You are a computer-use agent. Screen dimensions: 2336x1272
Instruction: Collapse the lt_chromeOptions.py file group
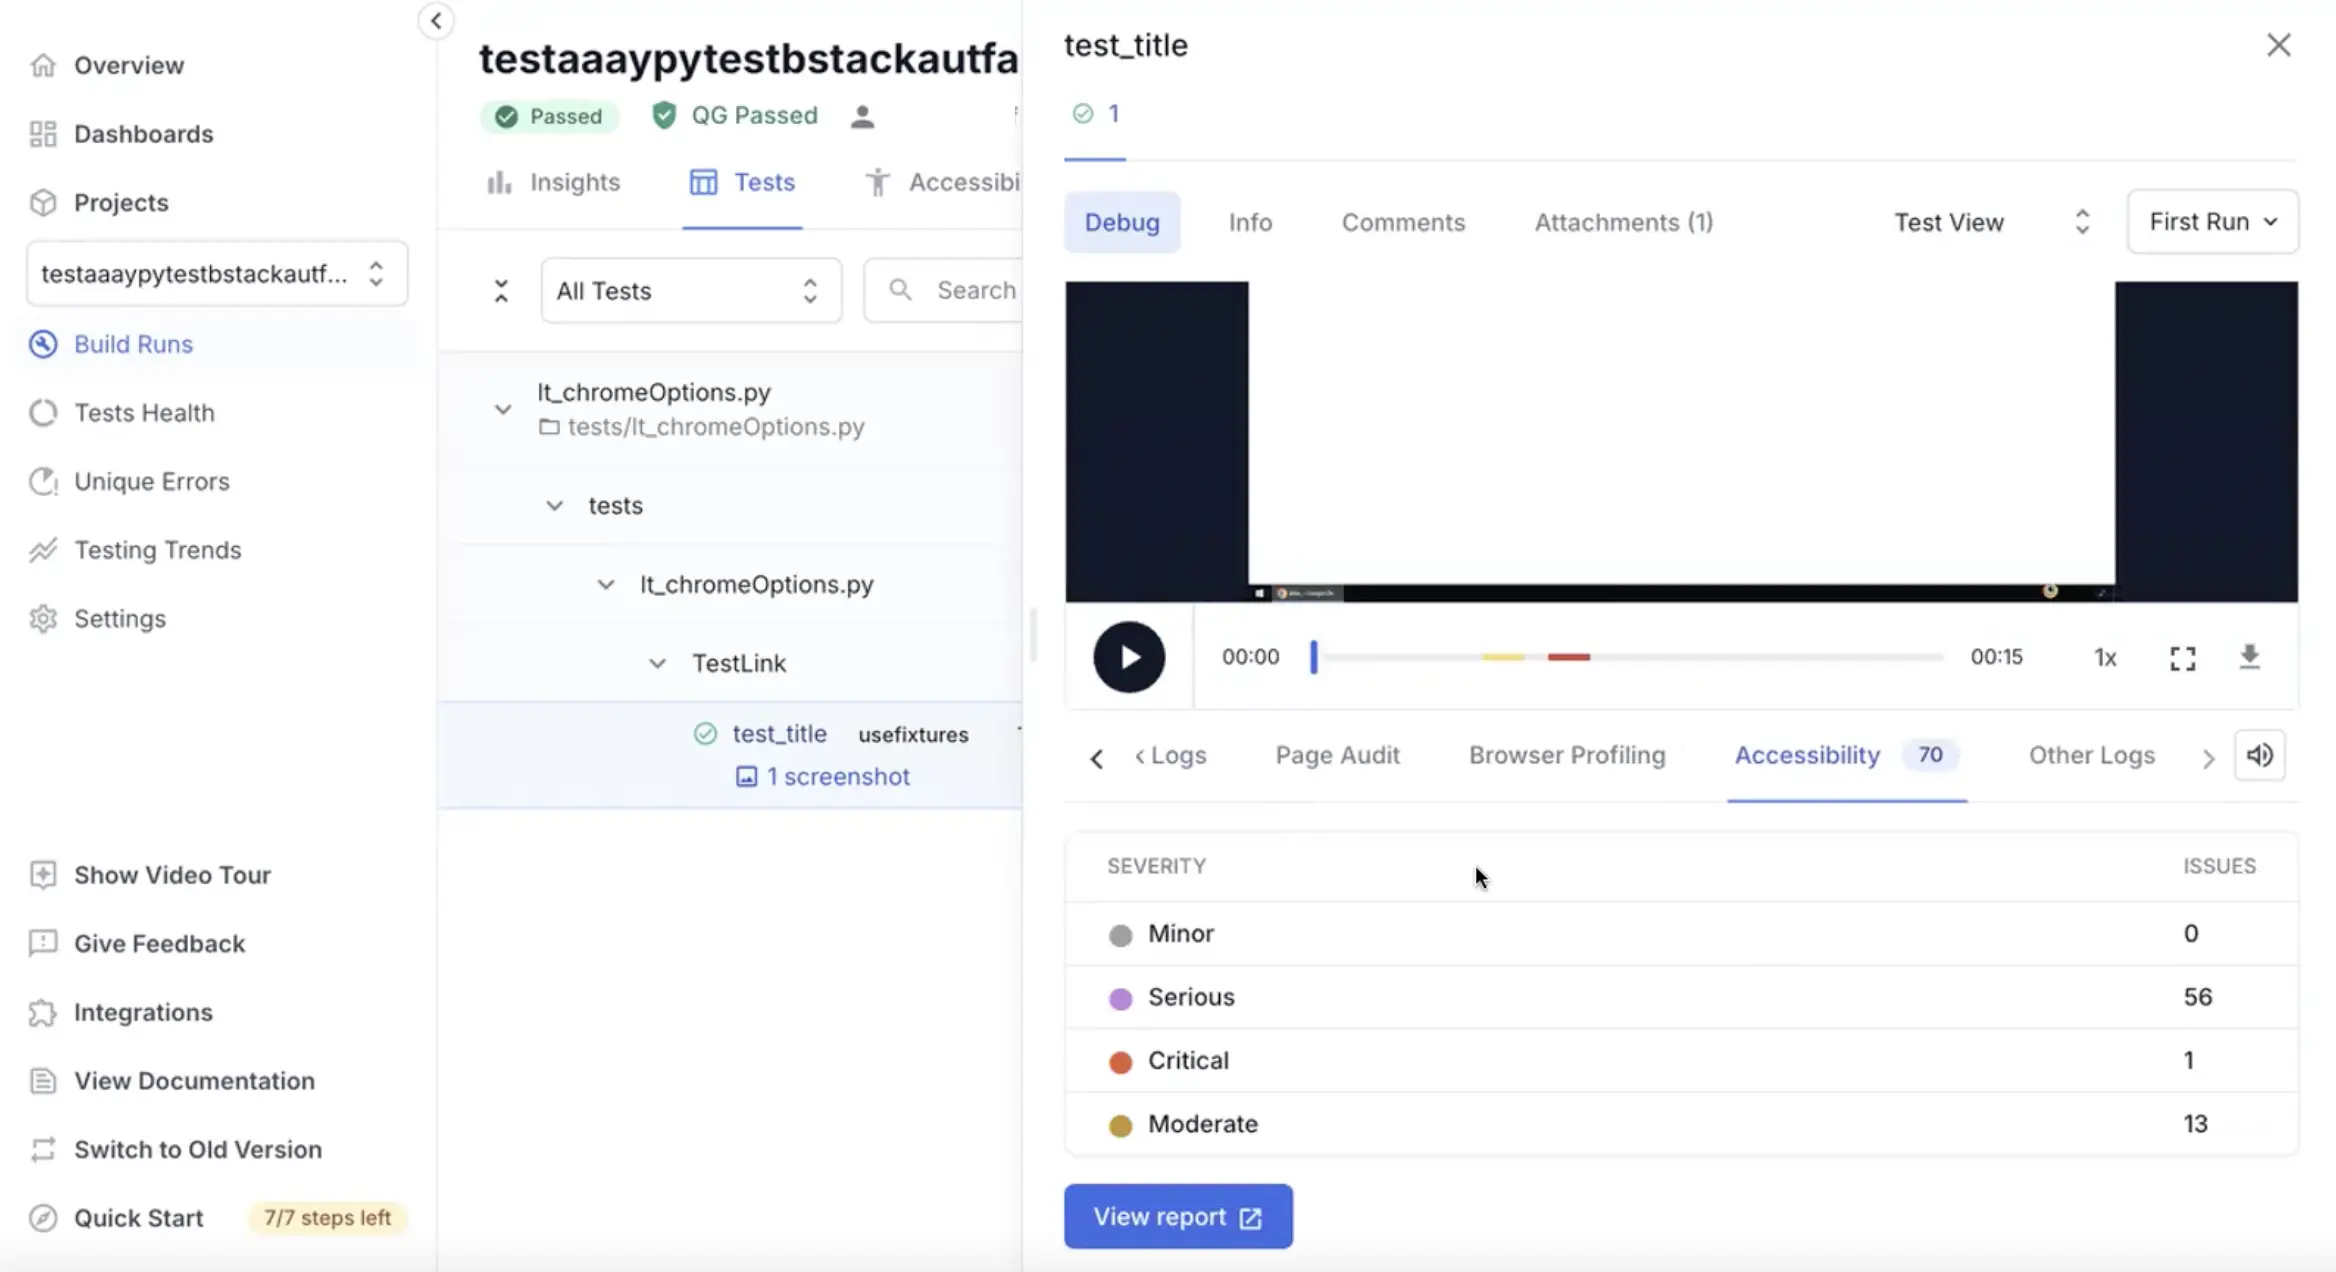pyautogui.click(x=503, y=409)
